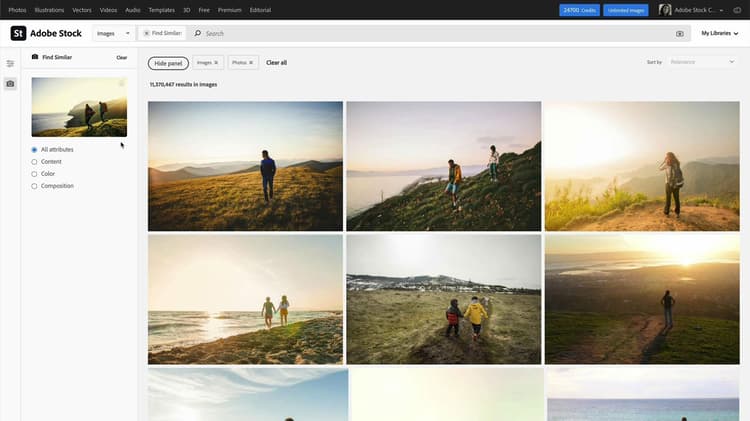Click the Hide panel button

tap(168, 63)
